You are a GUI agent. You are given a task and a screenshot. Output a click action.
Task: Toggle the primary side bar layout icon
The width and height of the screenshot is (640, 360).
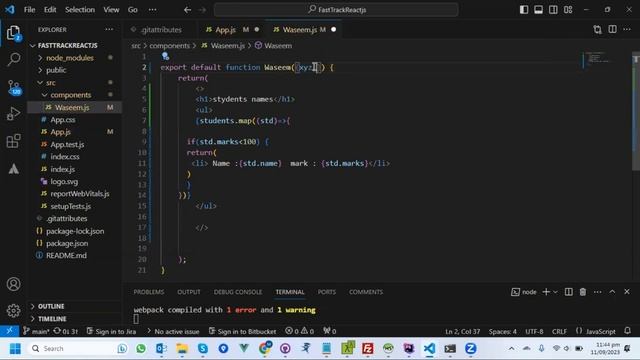tap(524, 9)
